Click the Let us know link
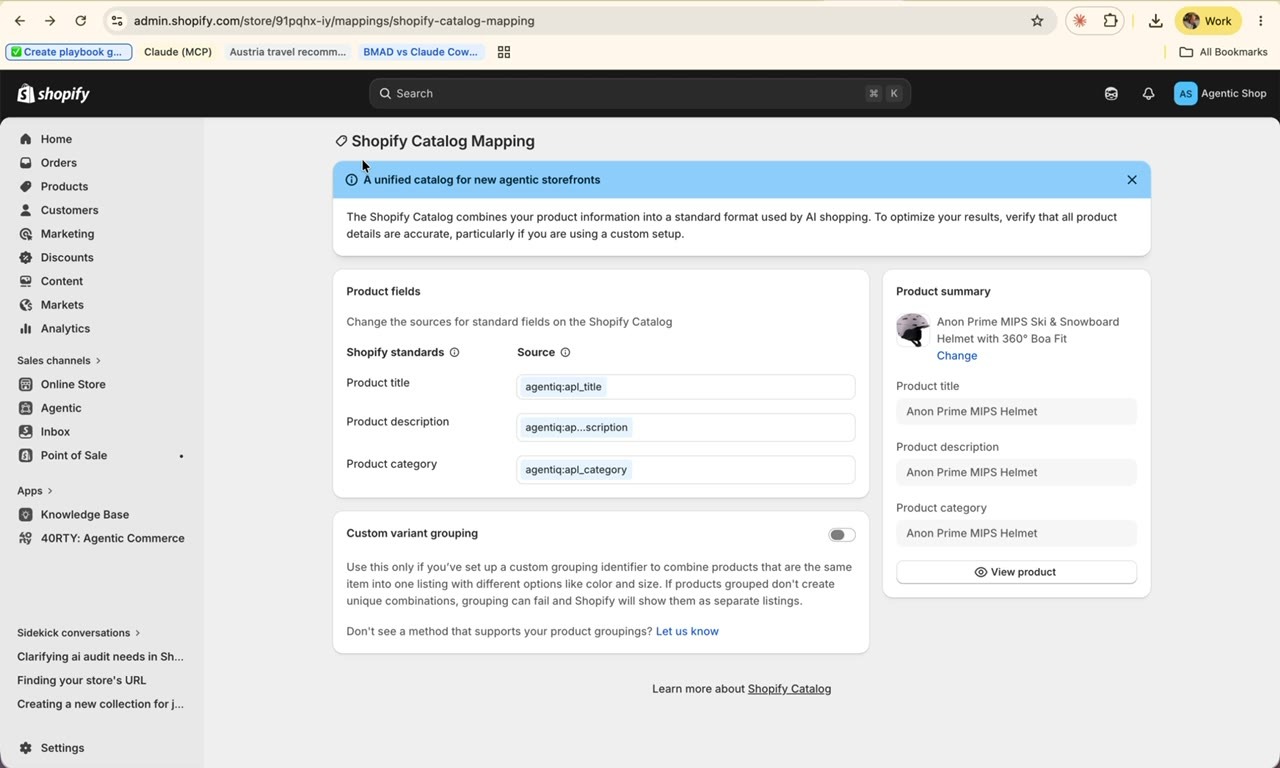The width and height of the screenshot is (1280, 768). tap(687, 631)
